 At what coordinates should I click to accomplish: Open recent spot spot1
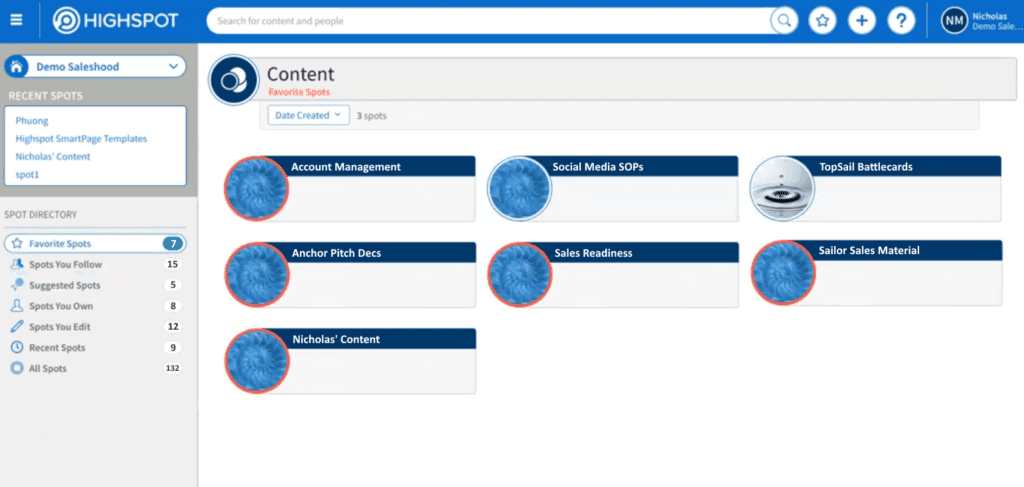(27, 175)
